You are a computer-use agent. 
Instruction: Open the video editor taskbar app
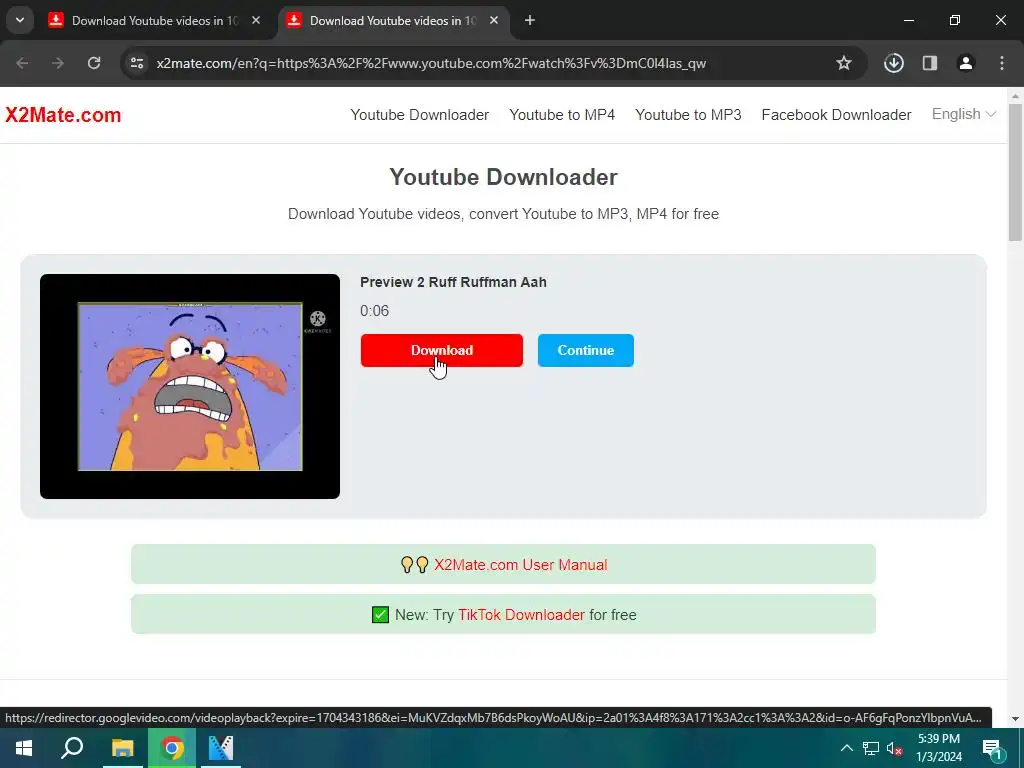tap(220, 748)
